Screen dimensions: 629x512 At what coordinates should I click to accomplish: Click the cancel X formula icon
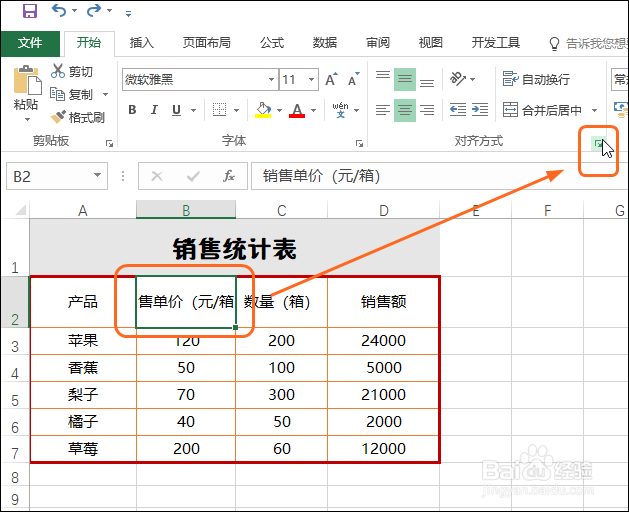(x=157, y=176)
